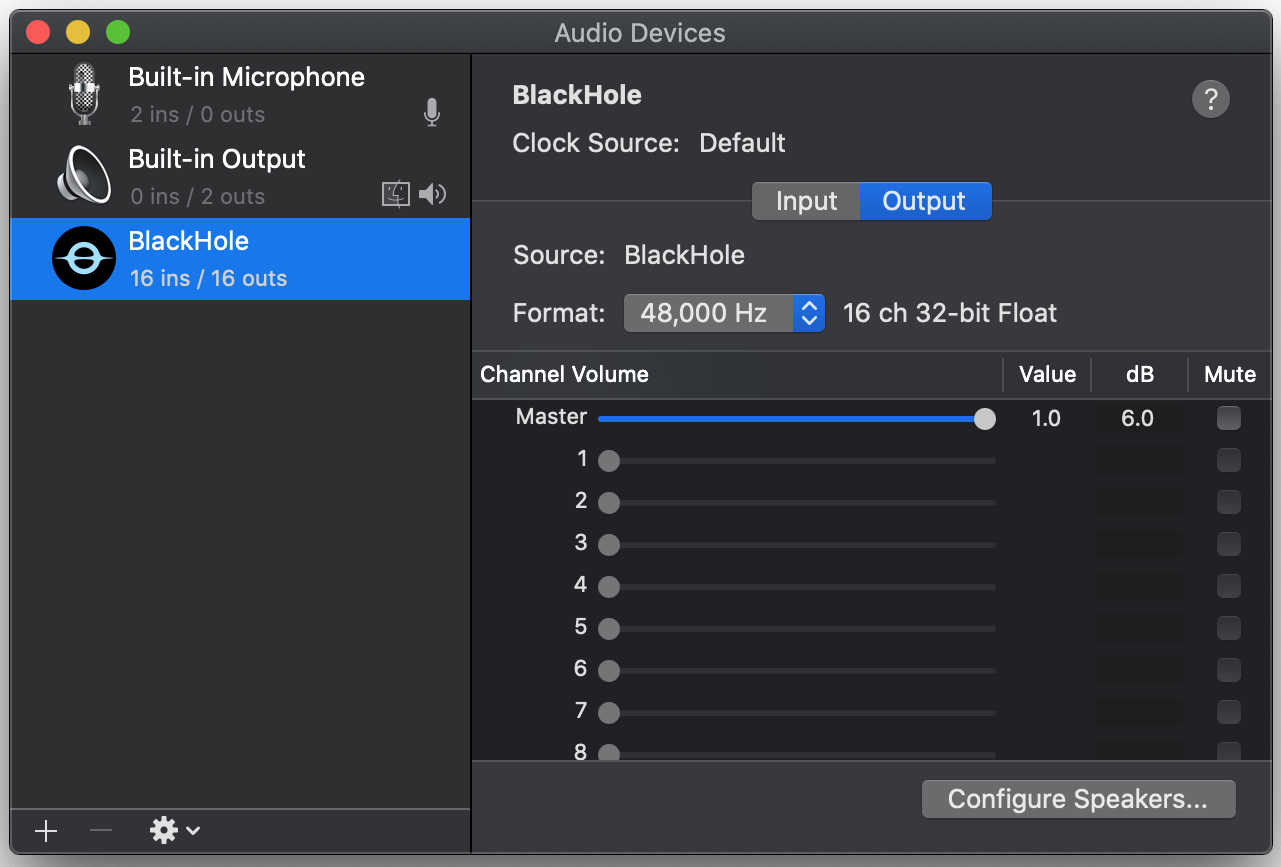Click the sound output speaker indicator icon

[x=433, y=194]
